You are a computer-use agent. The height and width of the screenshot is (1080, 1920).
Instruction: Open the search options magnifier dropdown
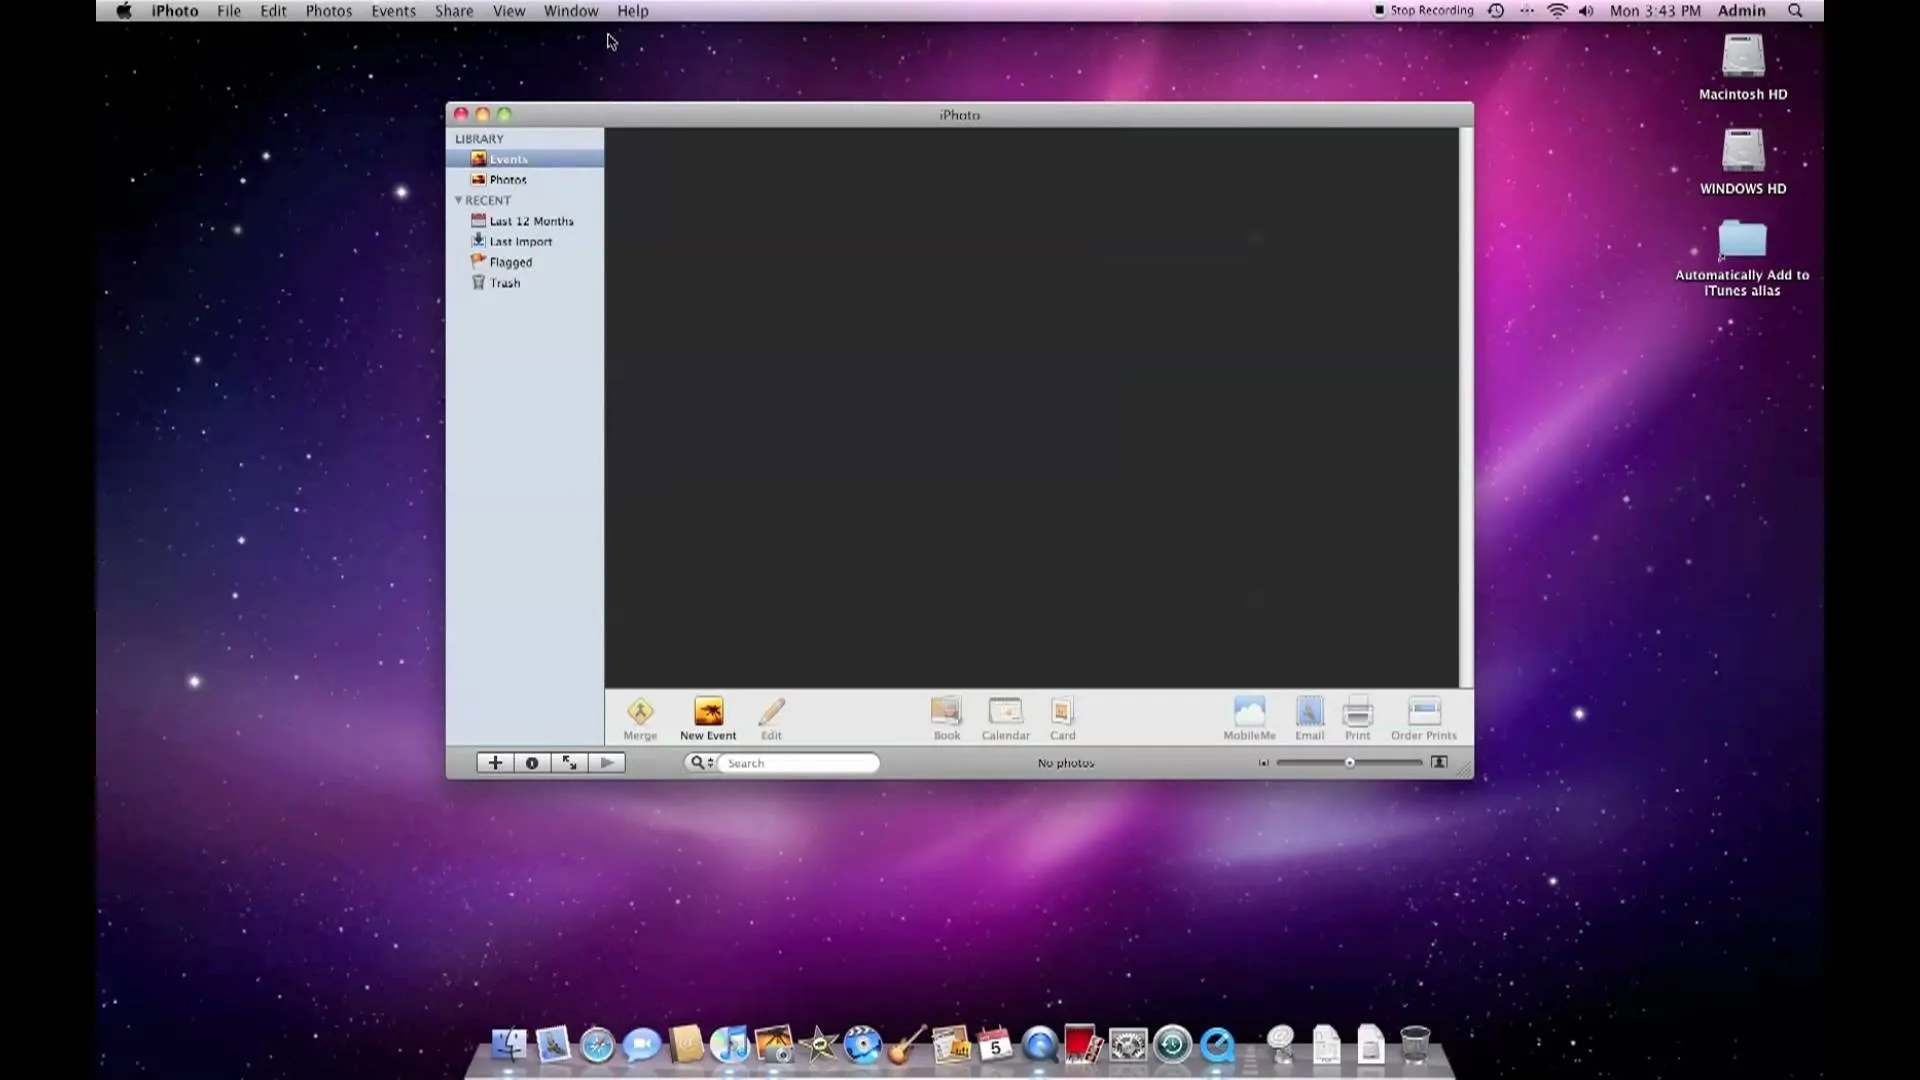point(702,763)
